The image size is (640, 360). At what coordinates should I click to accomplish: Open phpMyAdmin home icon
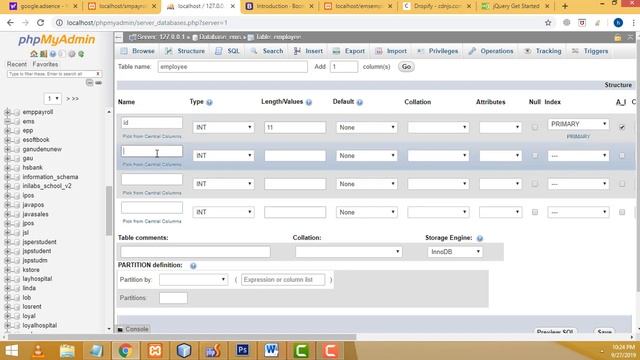pos(34,54)
